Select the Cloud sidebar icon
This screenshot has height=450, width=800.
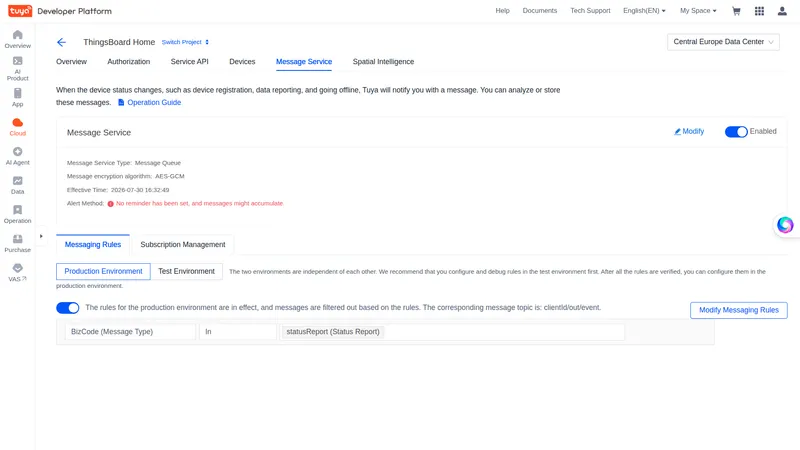17,127
